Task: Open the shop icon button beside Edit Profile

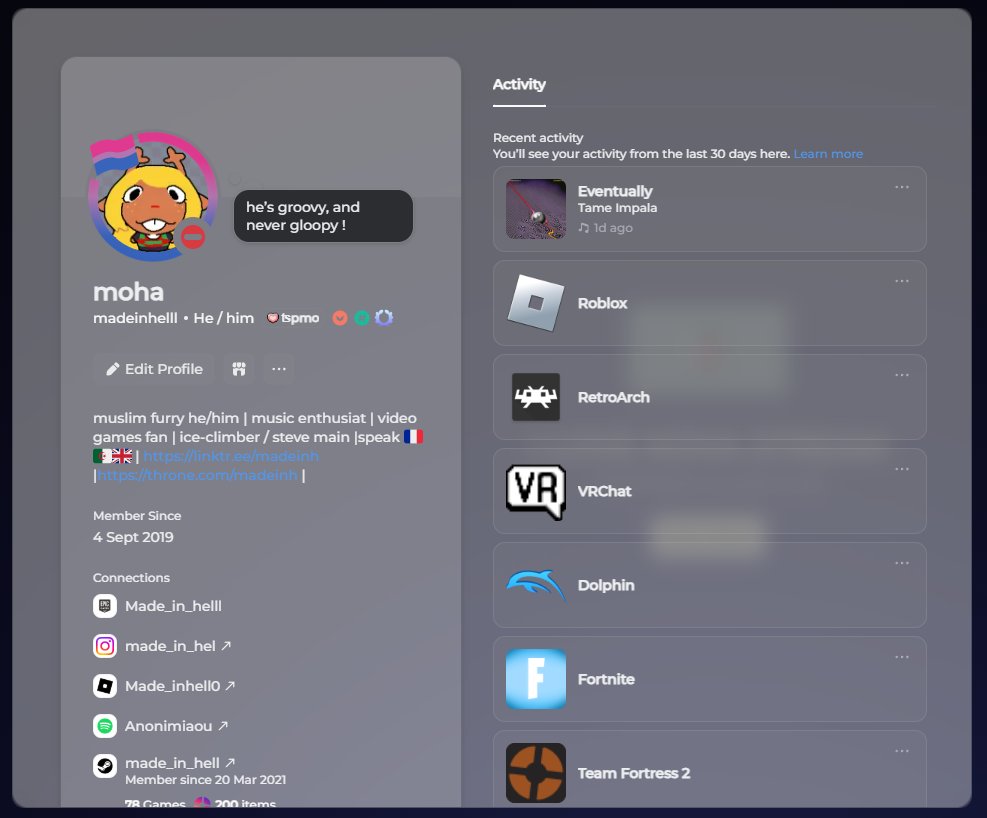Action: tap(239, 369)
